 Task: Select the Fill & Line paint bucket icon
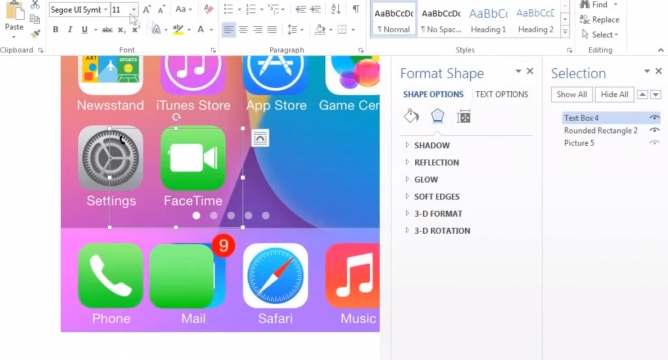(x=412, y=116)
